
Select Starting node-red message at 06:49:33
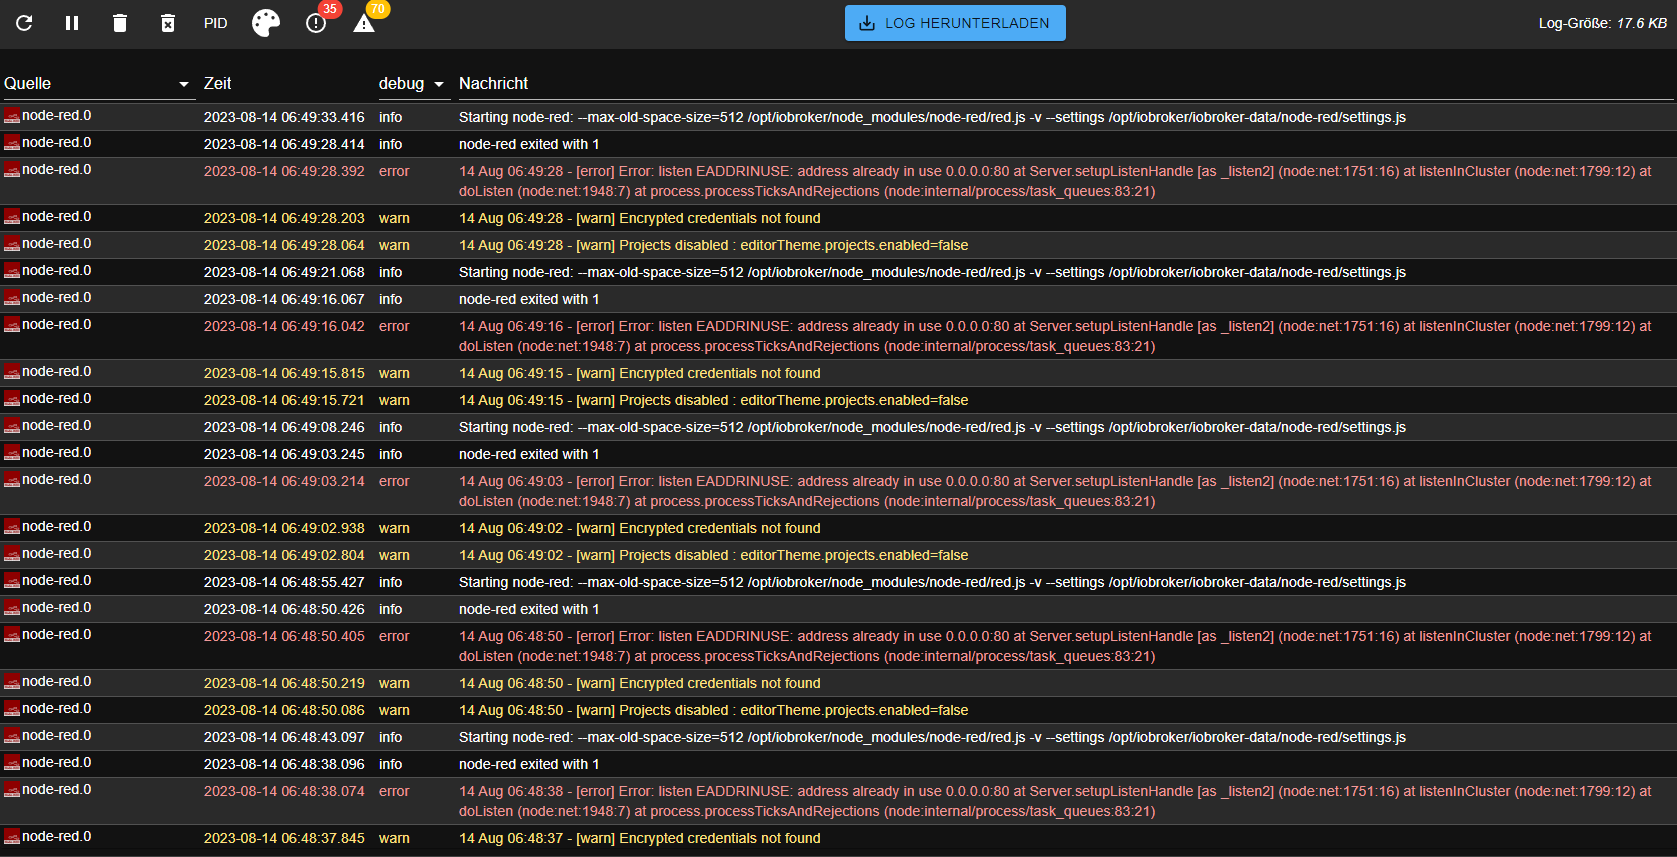932,117
